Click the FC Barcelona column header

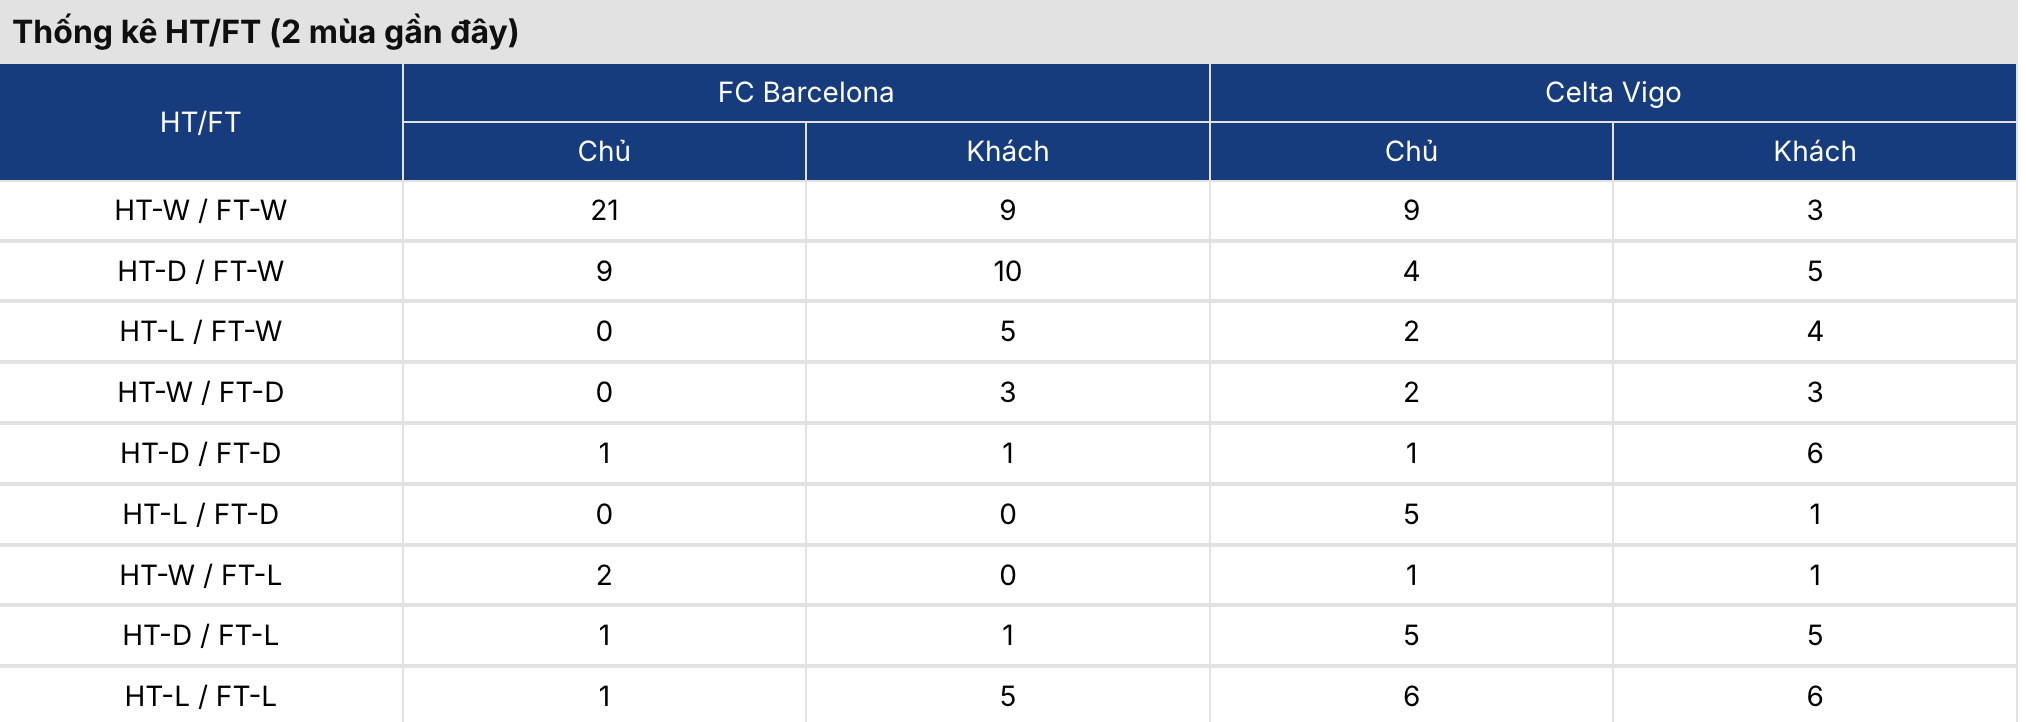[805, 93]
